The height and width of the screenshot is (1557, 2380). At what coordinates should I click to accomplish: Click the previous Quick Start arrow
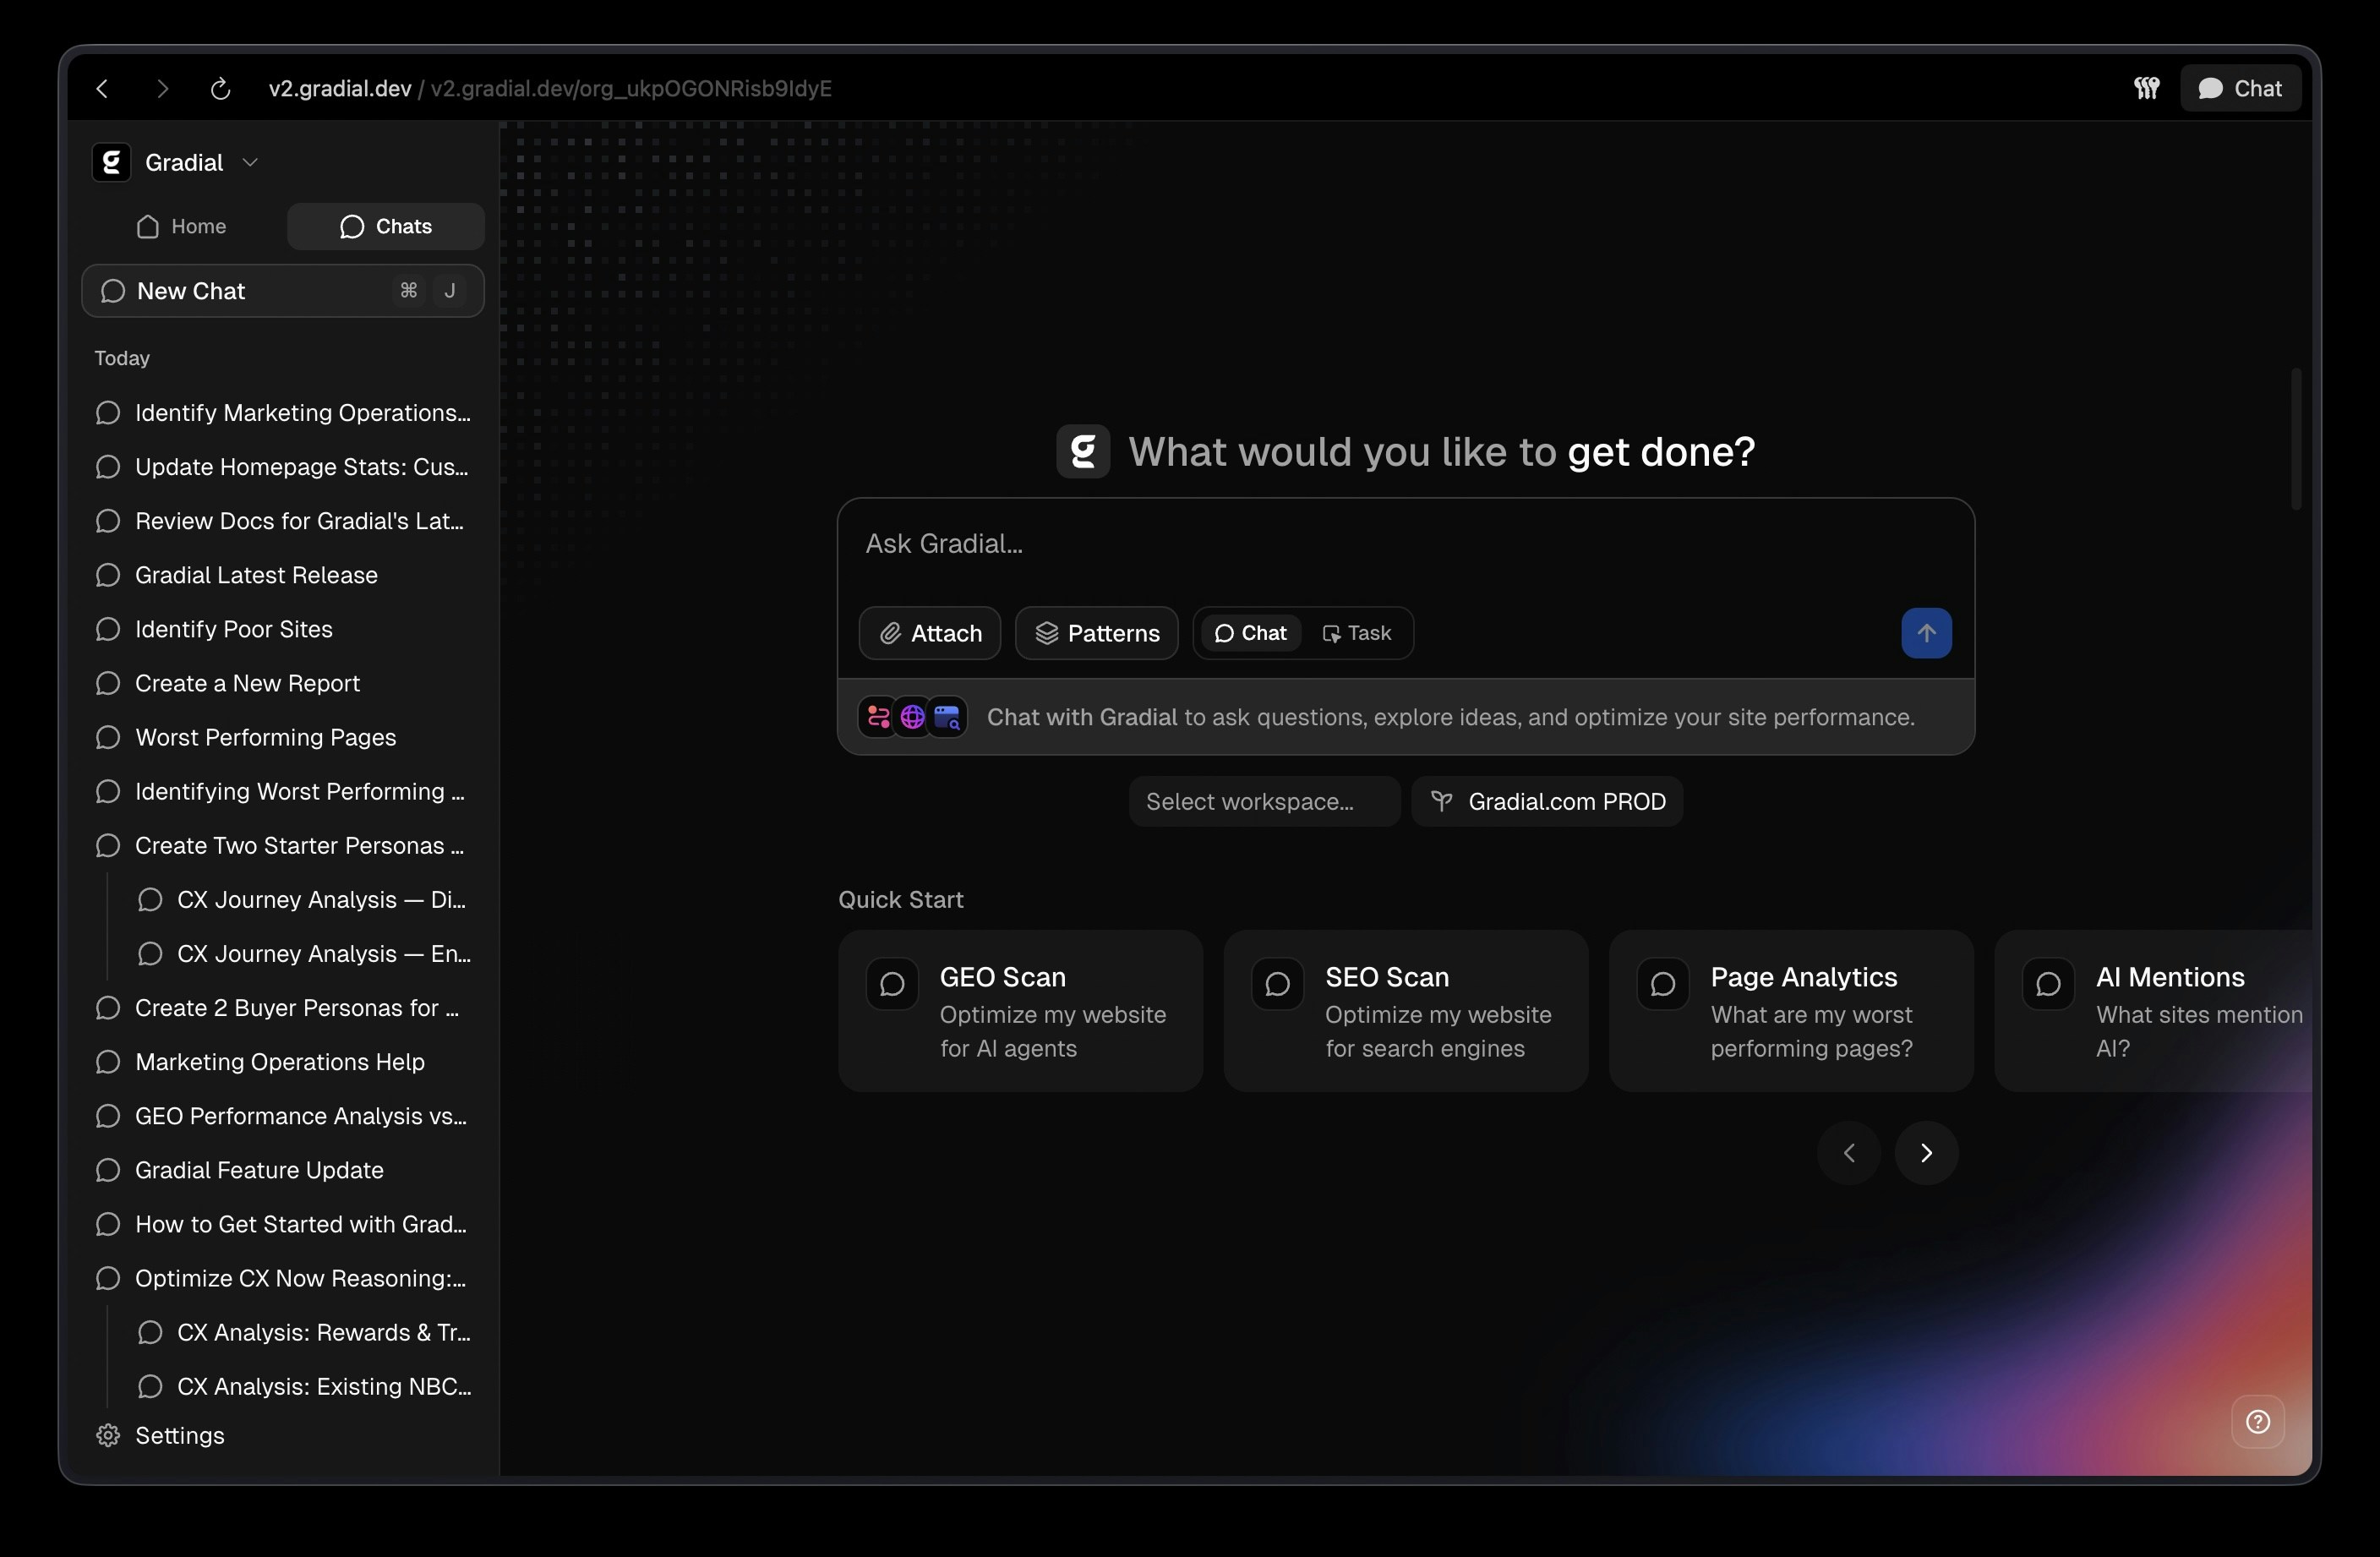1848,1152
